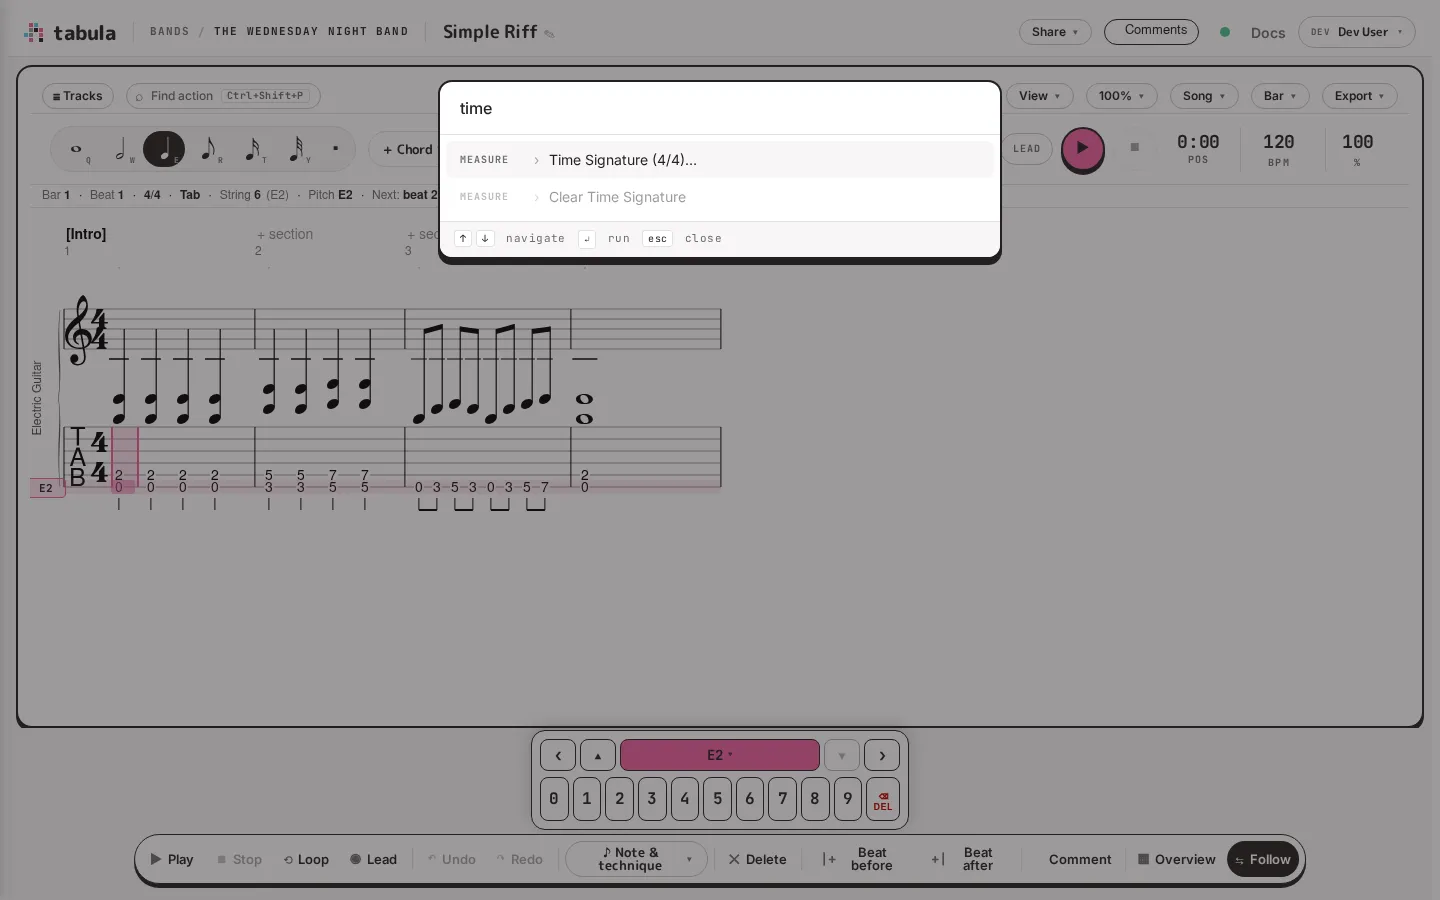Open the Tracks panel
This screenshot has width=1440, height=900.
pos(78,96)
